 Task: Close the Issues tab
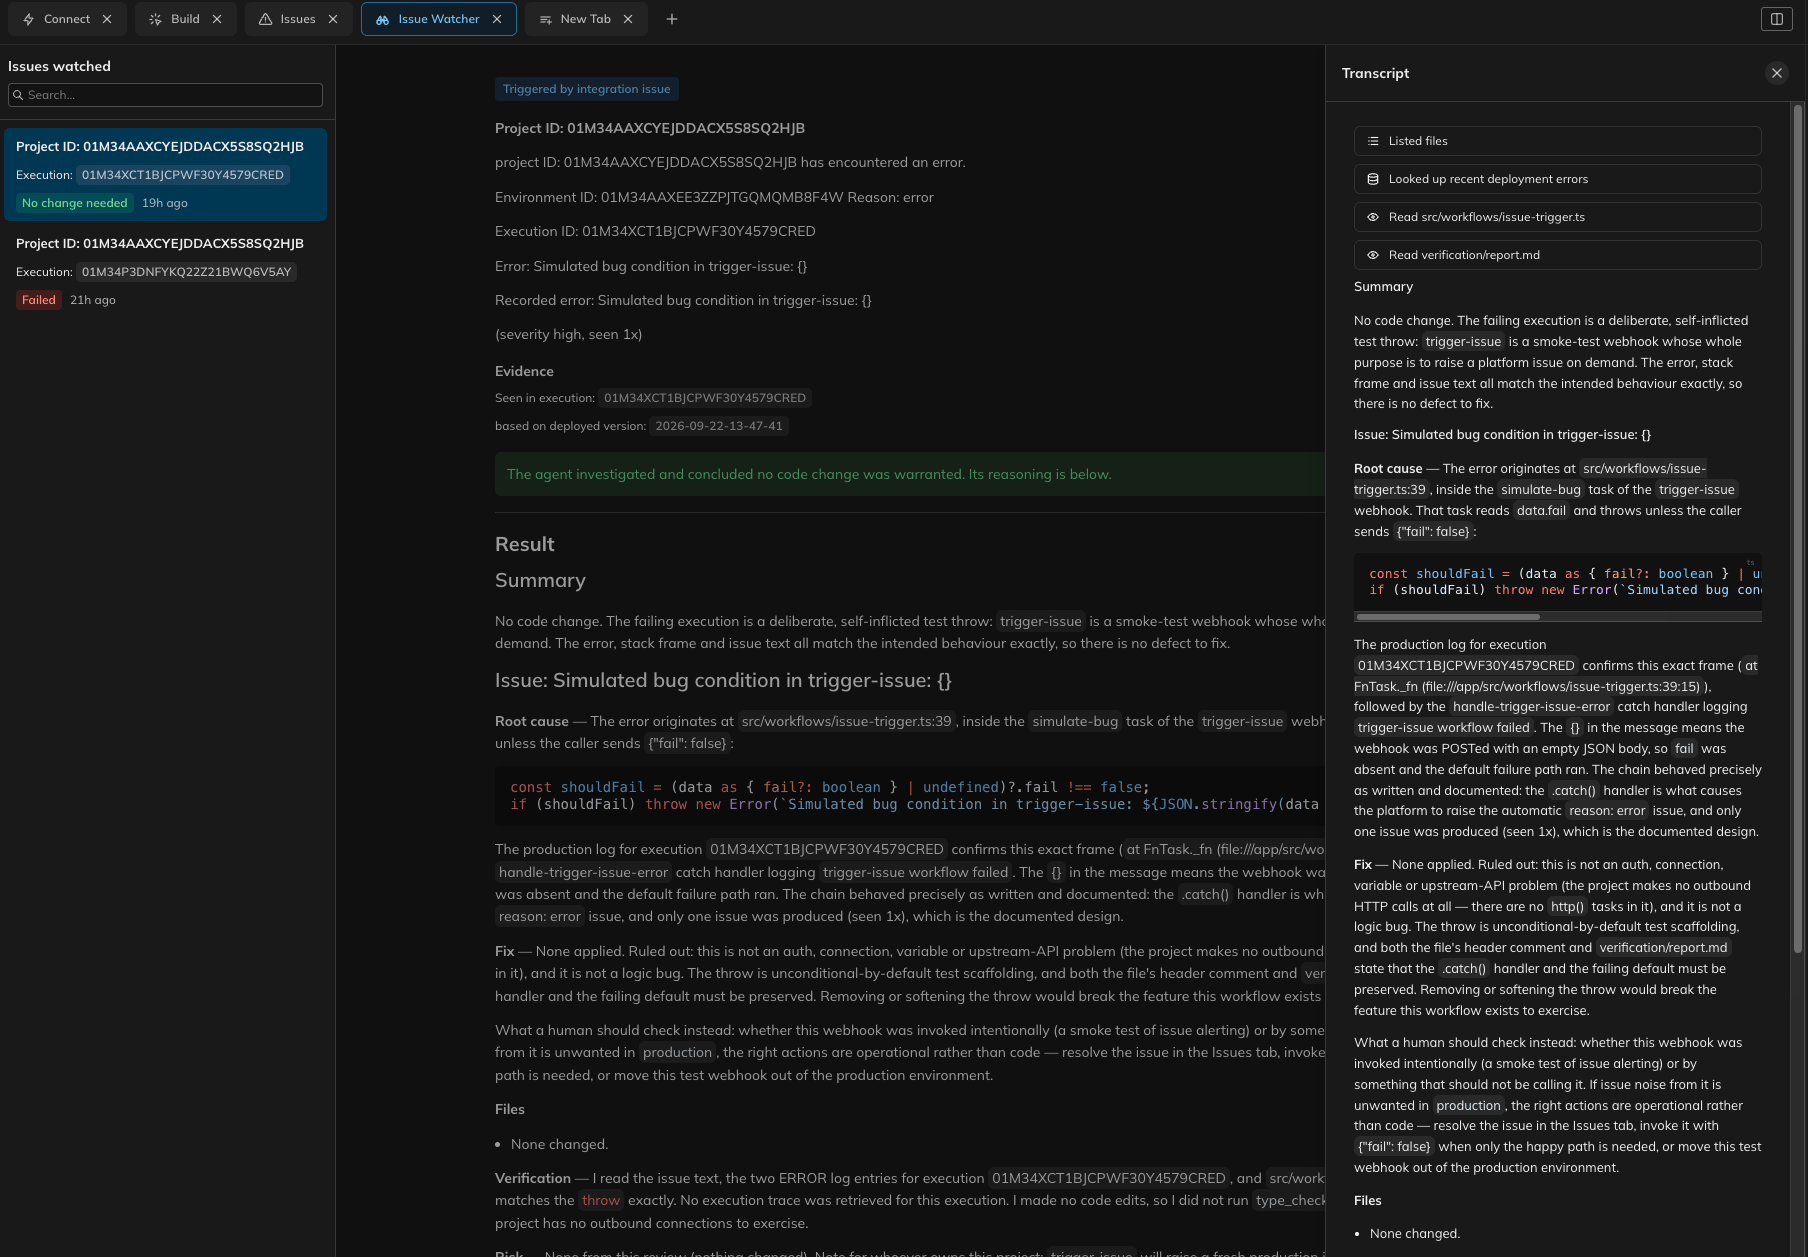coord(333,19)
